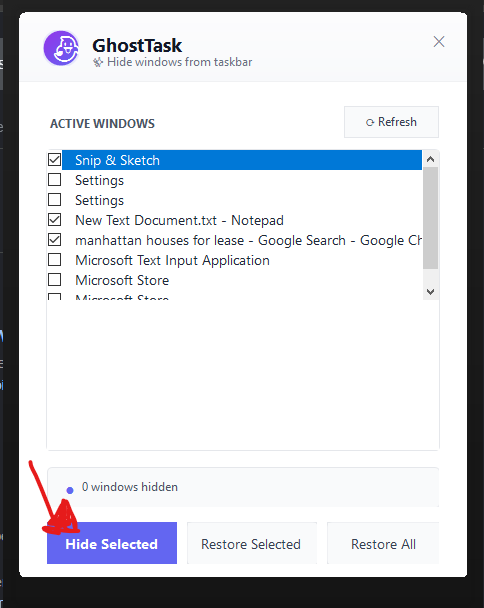Click the Restore All button
484x608 pixels.
click(x=383, y=543)
